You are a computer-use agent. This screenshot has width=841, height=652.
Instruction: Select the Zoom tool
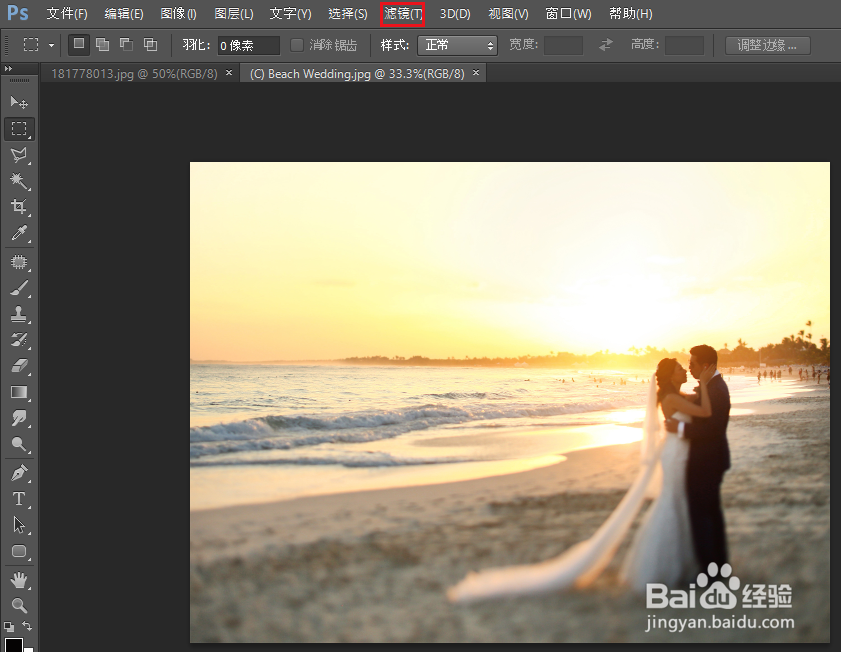pos(19,606)
